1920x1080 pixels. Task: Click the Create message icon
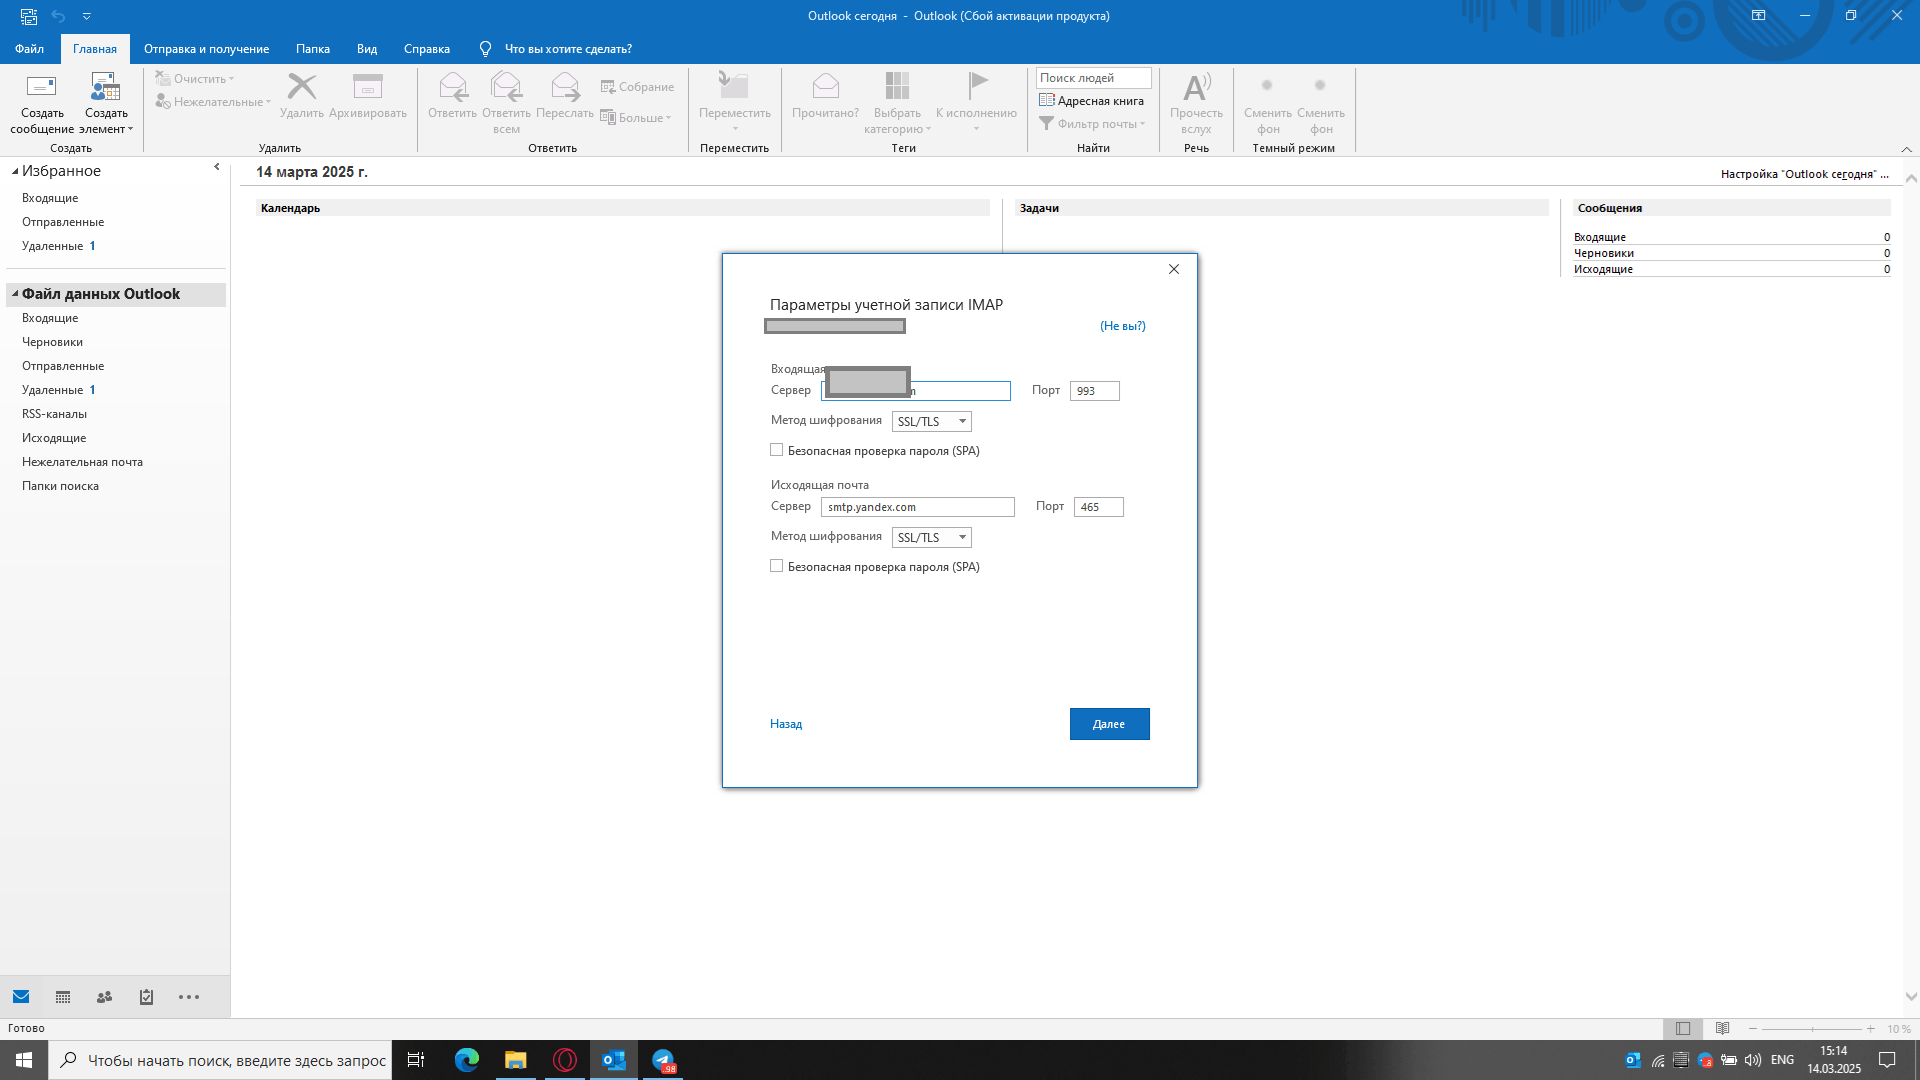[42, 87]
